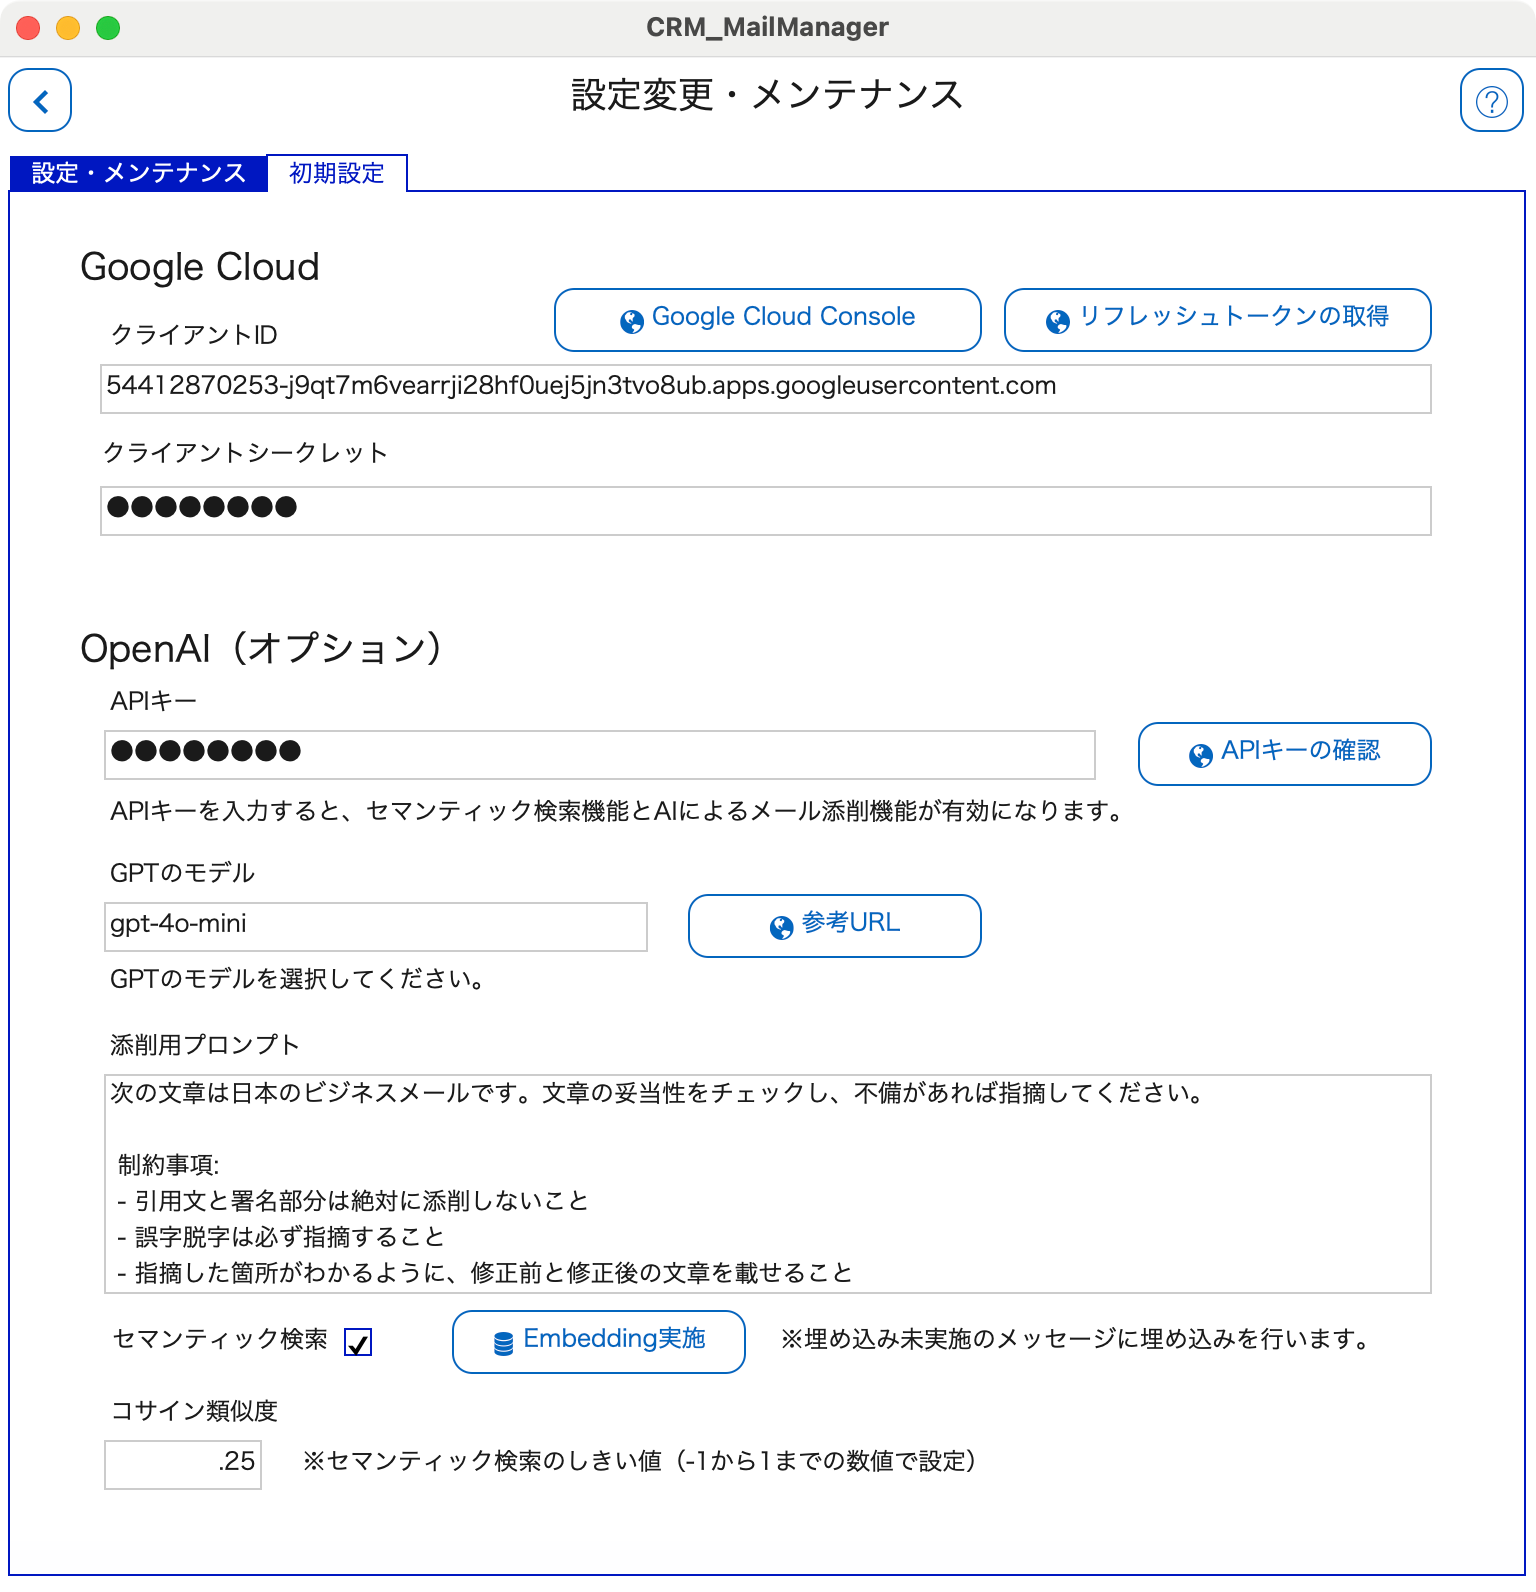Switch to the 設定・メンテナンス tab
Screen dimensions: 1536x1592
click(x=138, y=173)
